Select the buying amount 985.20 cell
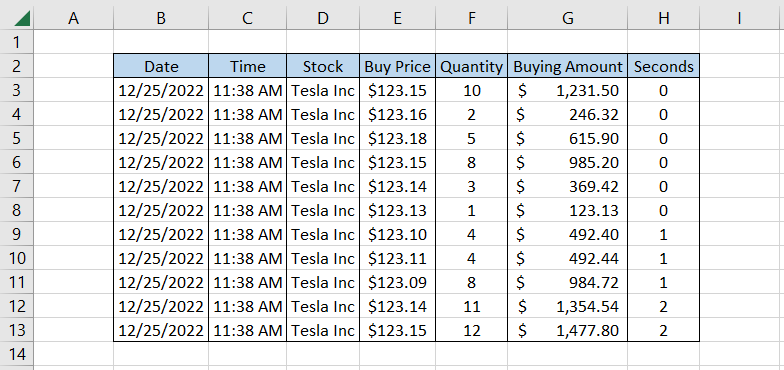The width and height of the screenshot is (784, 370). click(568, 162)
